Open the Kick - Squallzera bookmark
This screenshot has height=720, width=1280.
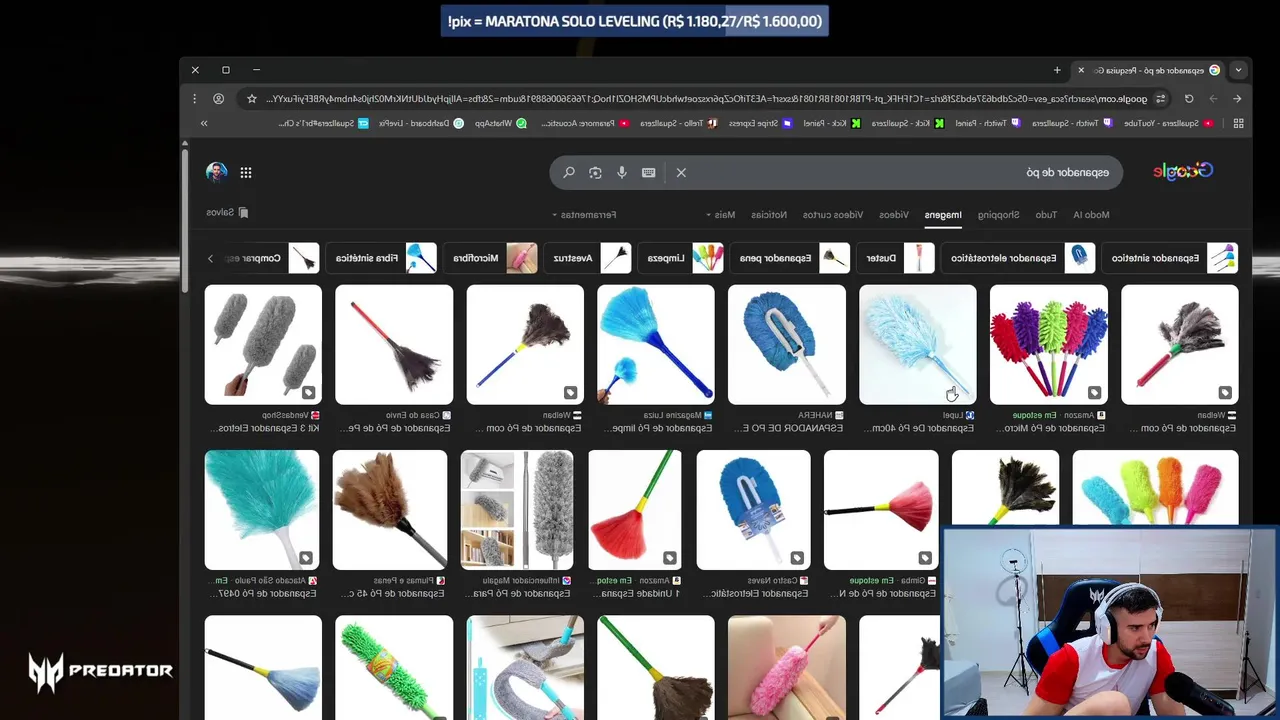908,123
